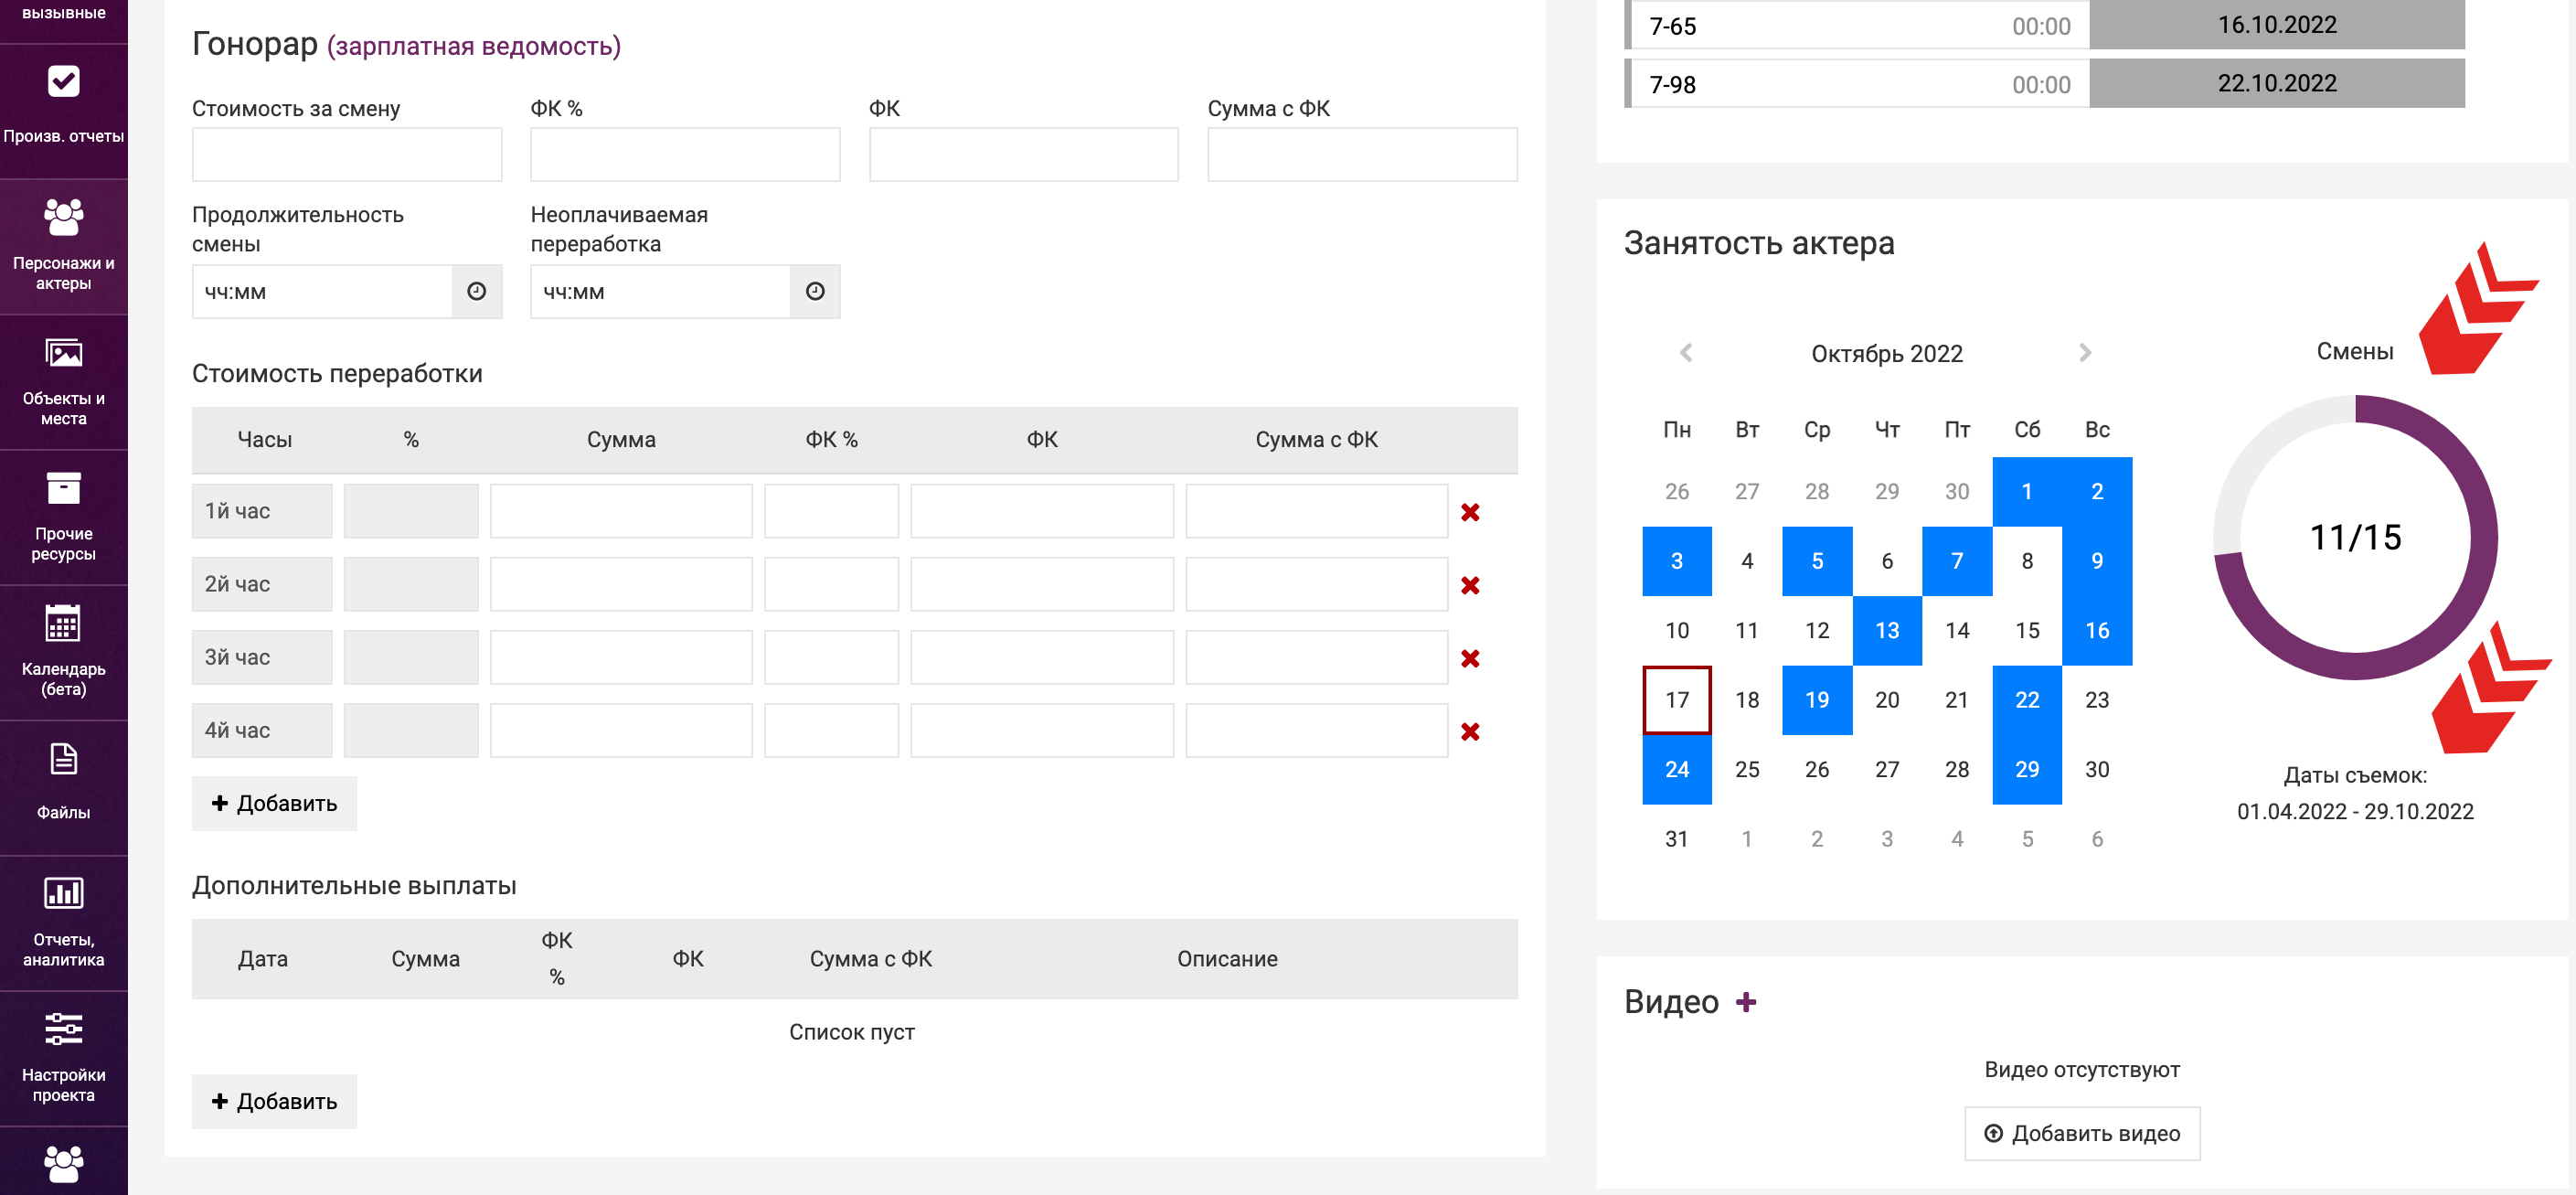The image size is (2576, 1195).
Task: Open clock picker for Продолжительность смены
Action: [477, 291]
